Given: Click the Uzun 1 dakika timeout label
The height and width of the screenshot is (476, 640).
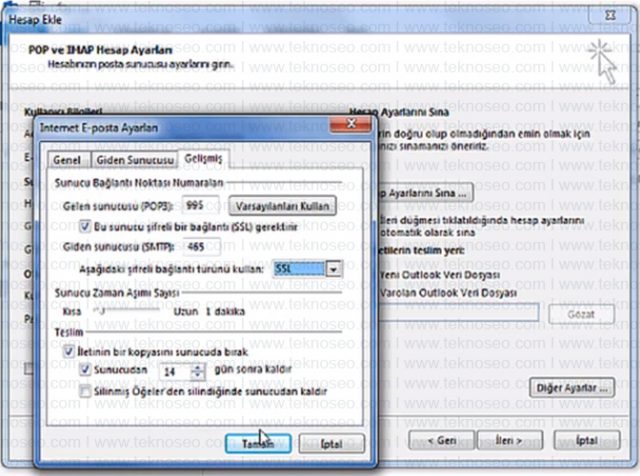Looking at the screenshot, I should pyautogui.click(x=209, y=311).
